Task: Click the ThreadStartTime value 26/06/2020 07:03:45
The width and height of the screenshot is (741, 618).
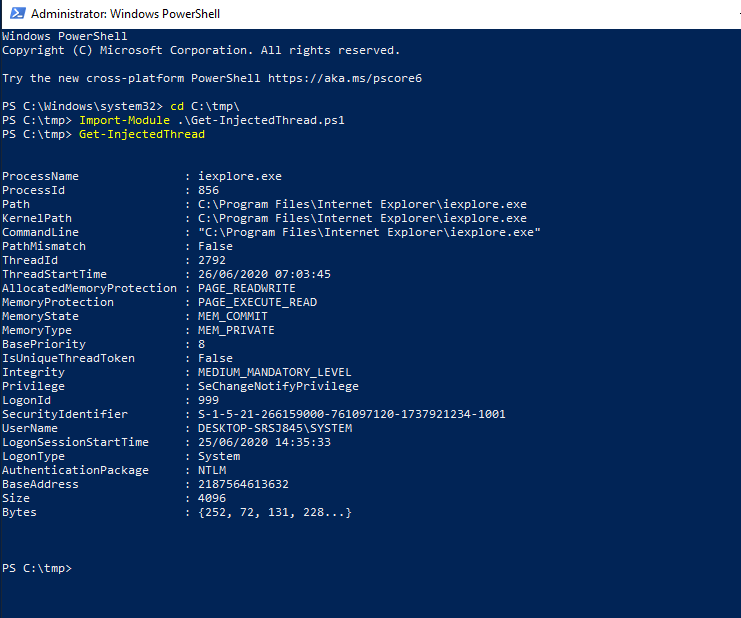Action: [264, 274]
